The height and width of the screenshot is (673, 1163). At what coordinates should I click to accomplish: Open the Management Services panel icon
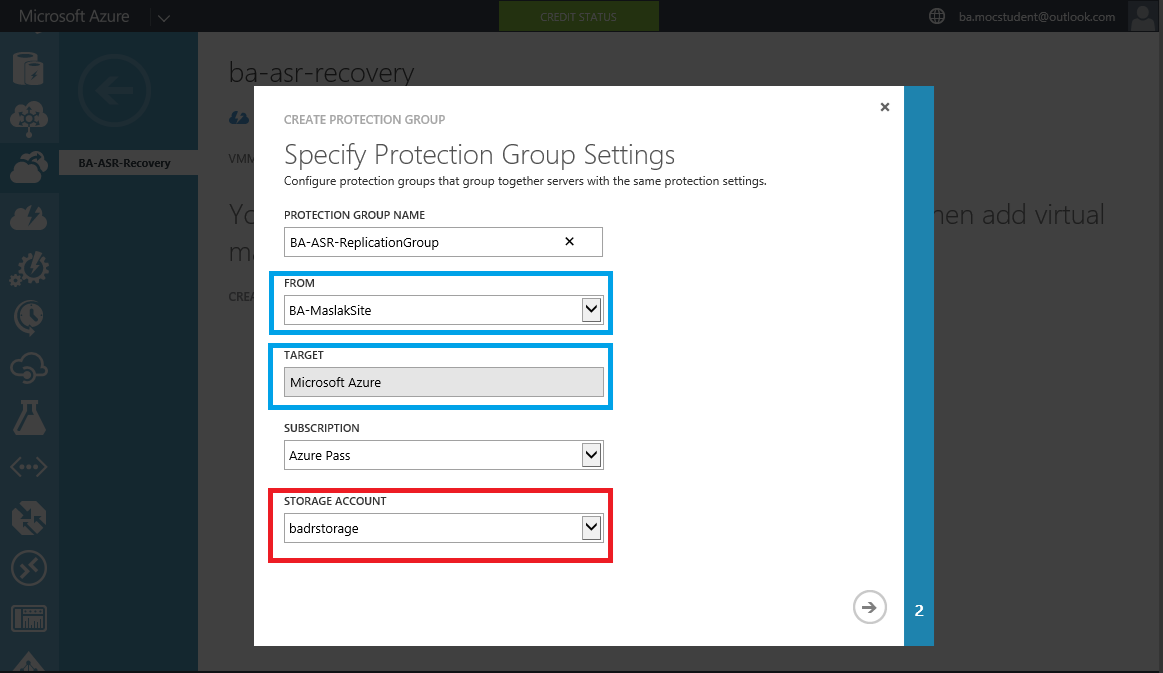[29, 619]
